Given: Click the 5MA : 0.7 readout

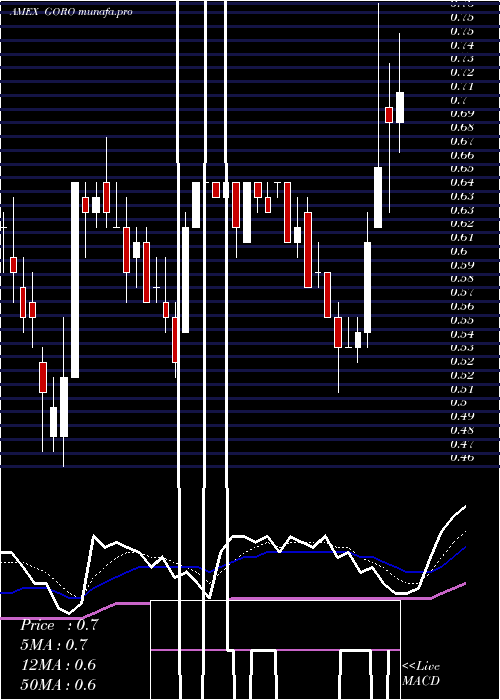Looking at the screenshot, I should pos(54,645).
